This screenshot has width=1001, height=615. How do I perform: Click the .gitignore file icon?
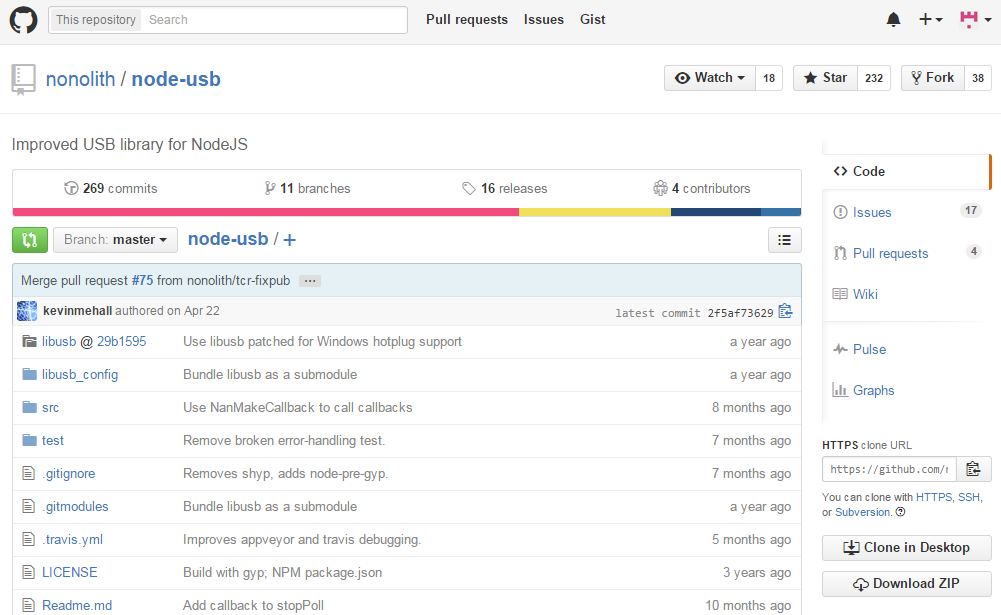pyautogui.click(x=28, y=473)
